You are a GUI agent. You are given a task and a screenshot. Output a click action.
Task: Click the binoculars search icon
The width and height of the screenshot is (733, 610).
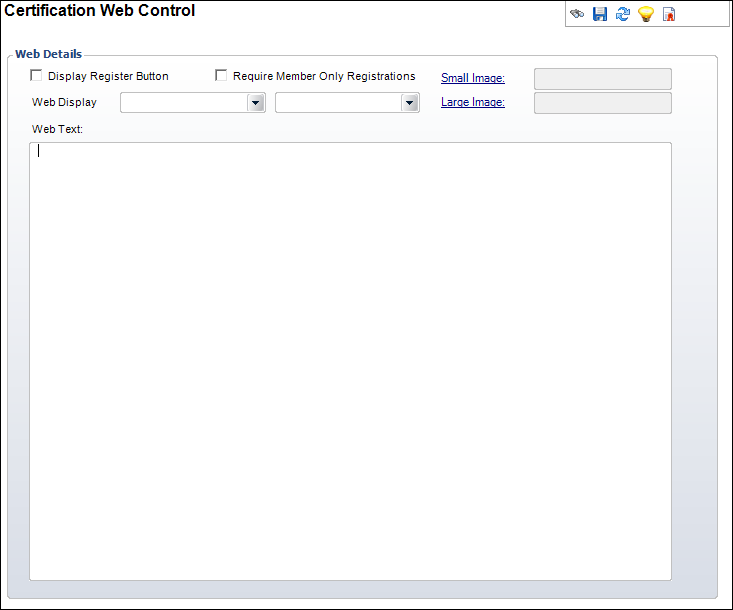pyautogui.click(x=577, y=14)
